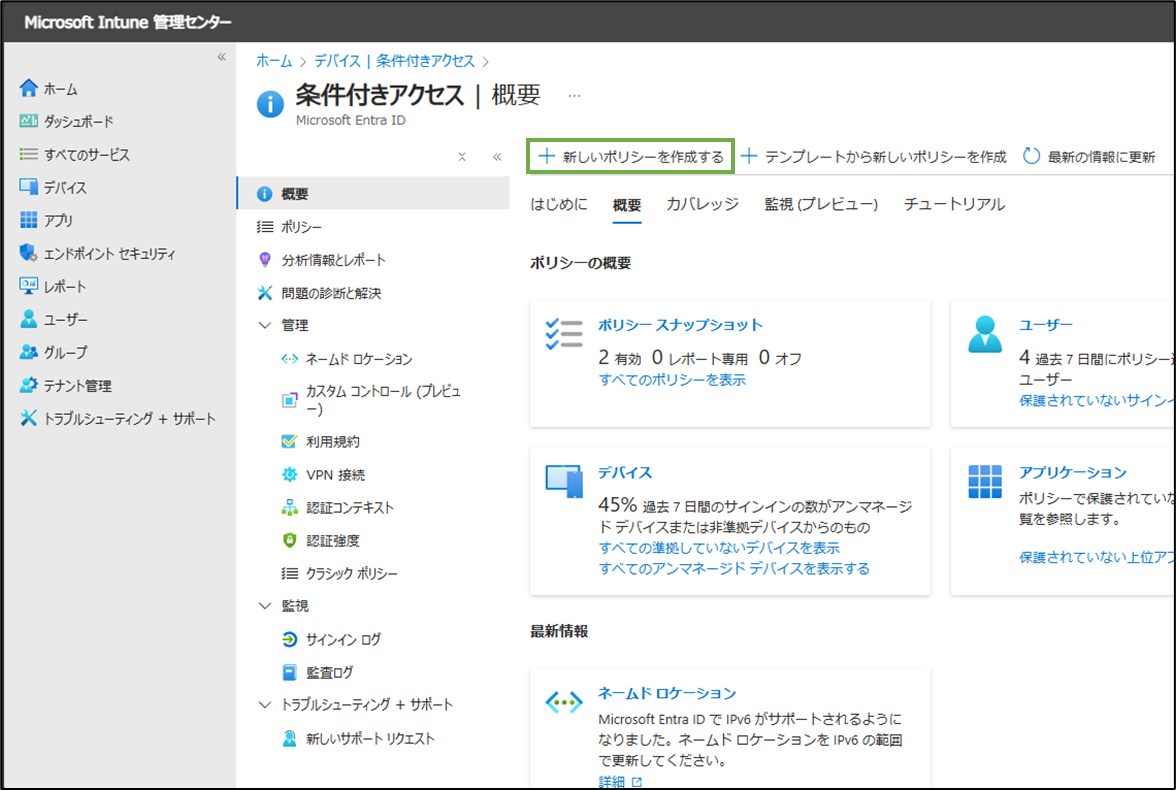Click 新しいポリシーを作成する button
The width and height of the screenshot is (1176, 790).
(x=631, y=156)
